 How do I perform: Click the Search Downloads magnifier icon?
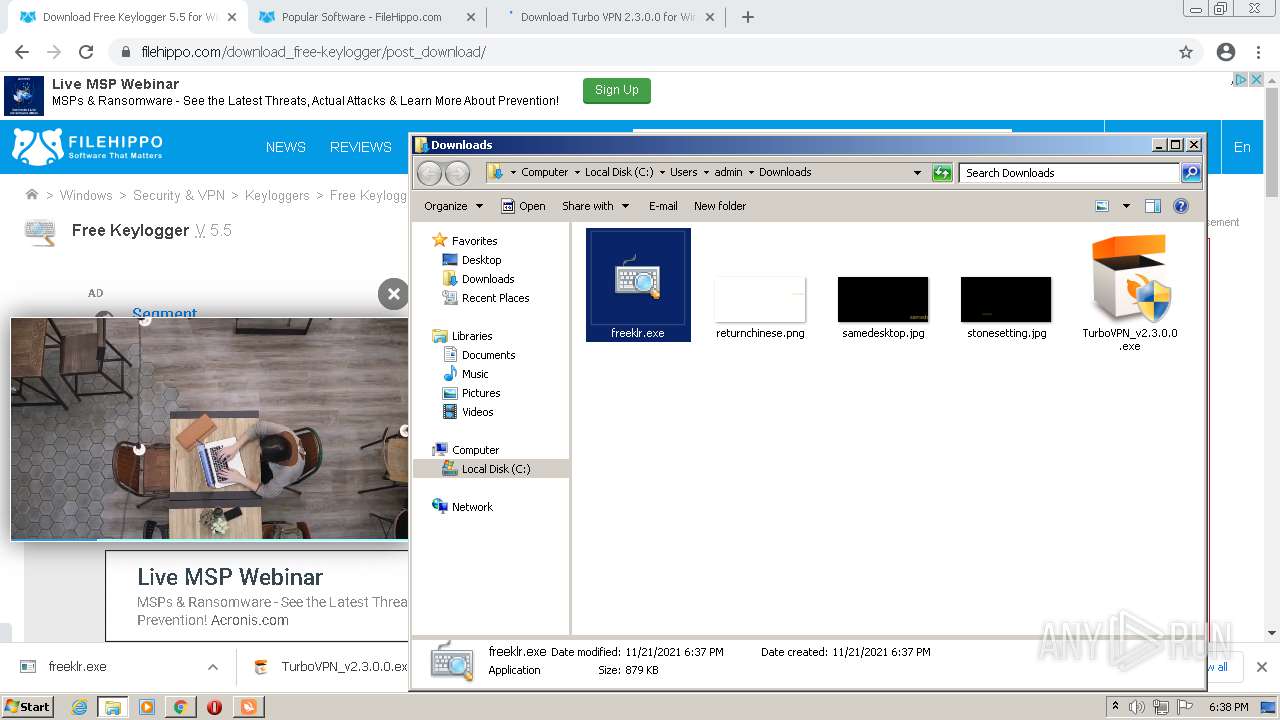(1190, 173)
